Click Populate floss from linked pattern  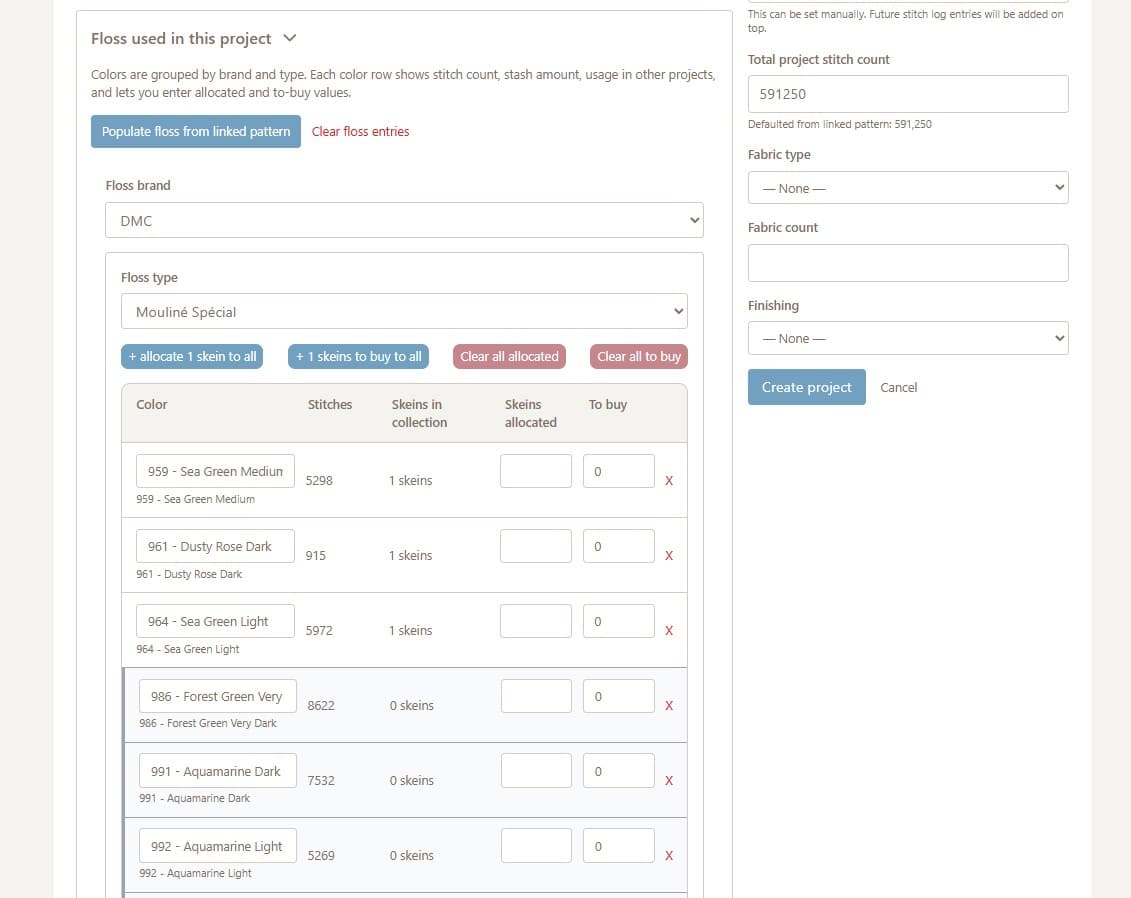(x=196, y=132)
